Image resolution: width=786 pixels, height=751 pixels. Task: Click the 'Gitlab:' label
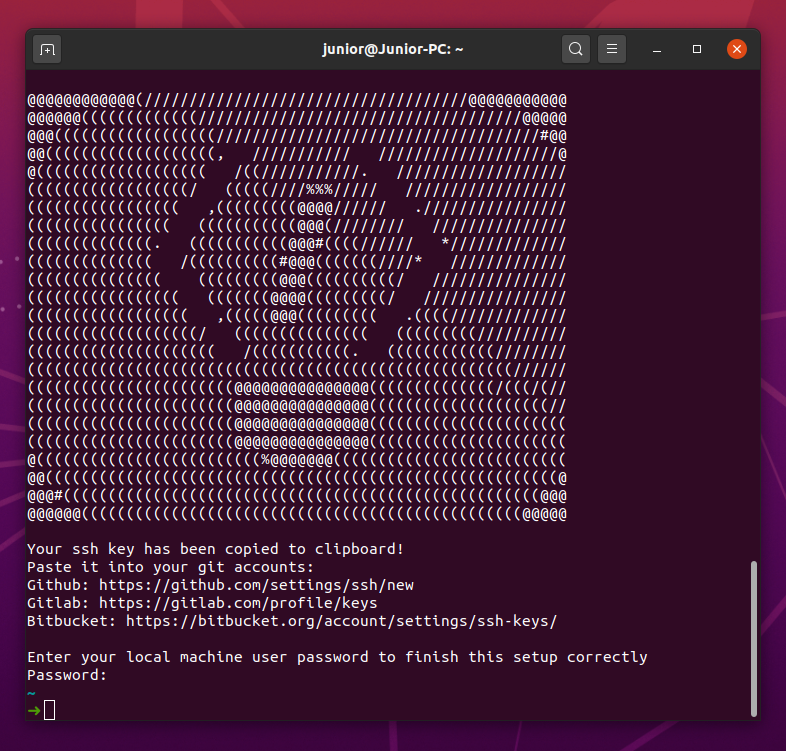[x=58, y=603]
